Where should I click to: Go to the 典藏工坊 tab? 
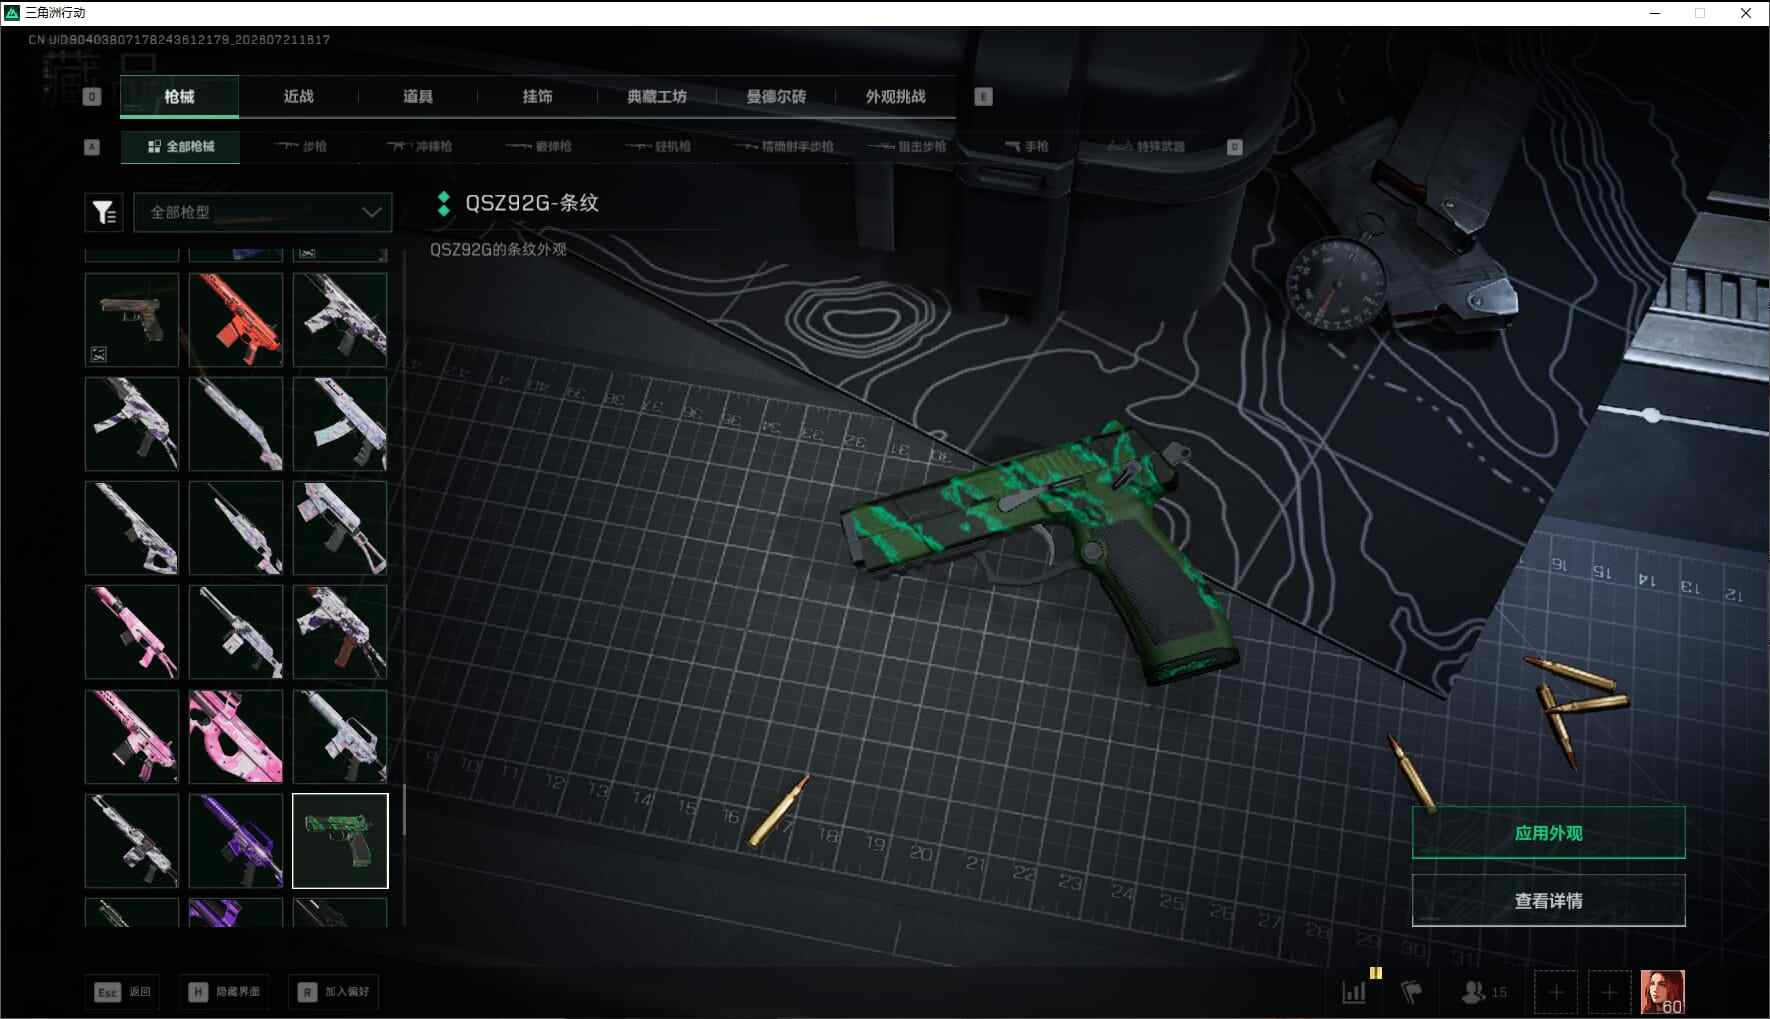coord(657,97)
